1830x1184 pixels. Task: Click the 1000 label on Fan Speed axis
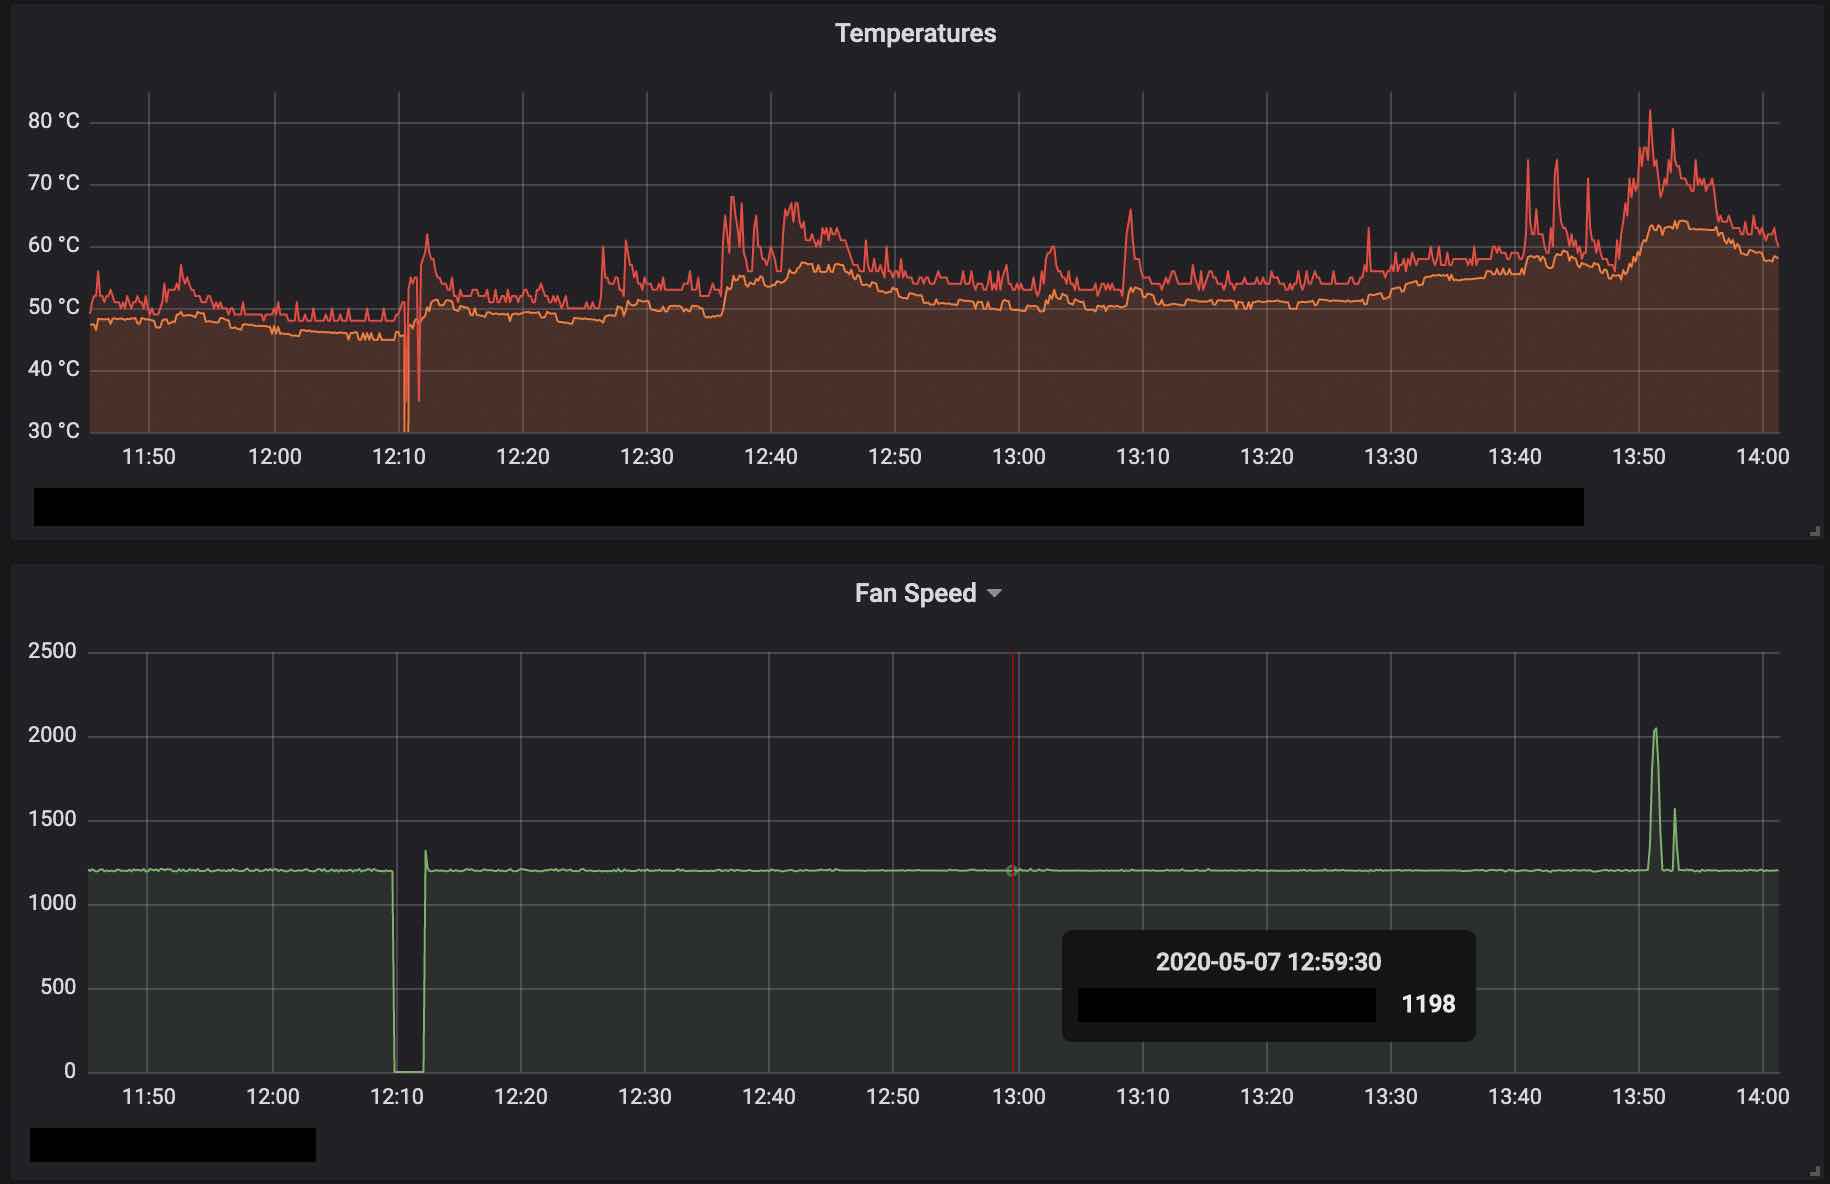coord(52,903)
